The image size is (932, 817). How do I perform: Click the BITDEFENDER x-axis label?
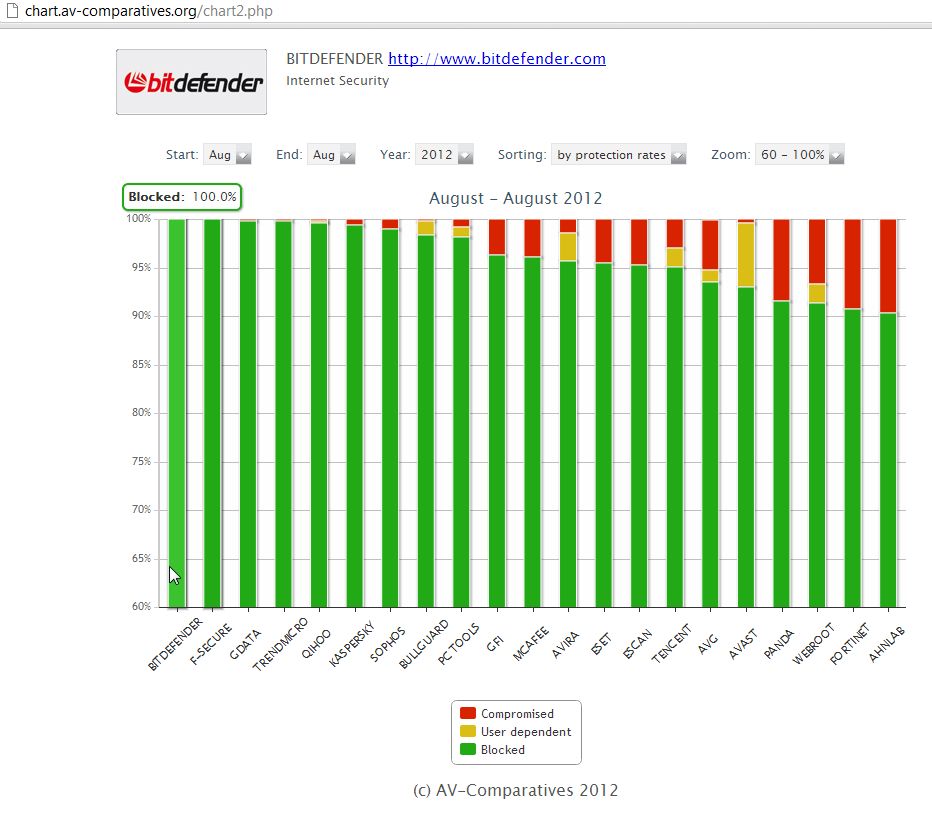pyautogui.click(x=175, y=645)
